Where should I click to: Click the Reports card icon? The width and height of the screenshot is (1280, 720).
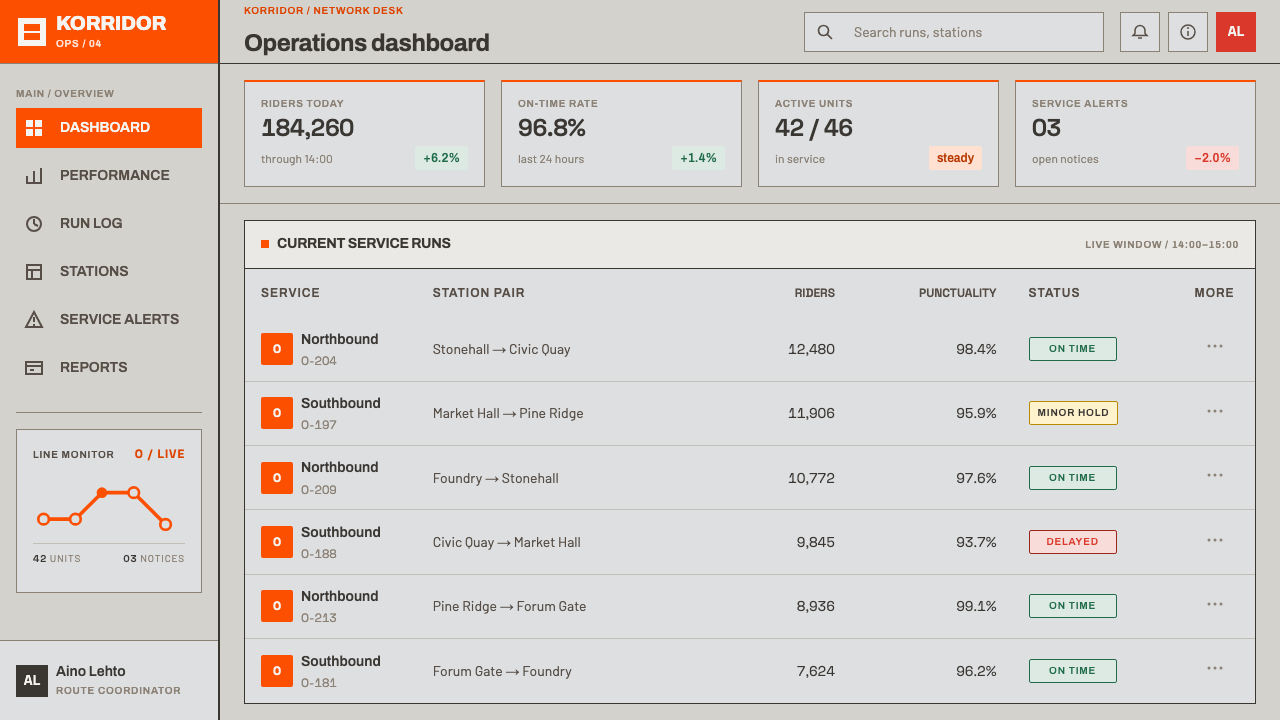(34, 368)
